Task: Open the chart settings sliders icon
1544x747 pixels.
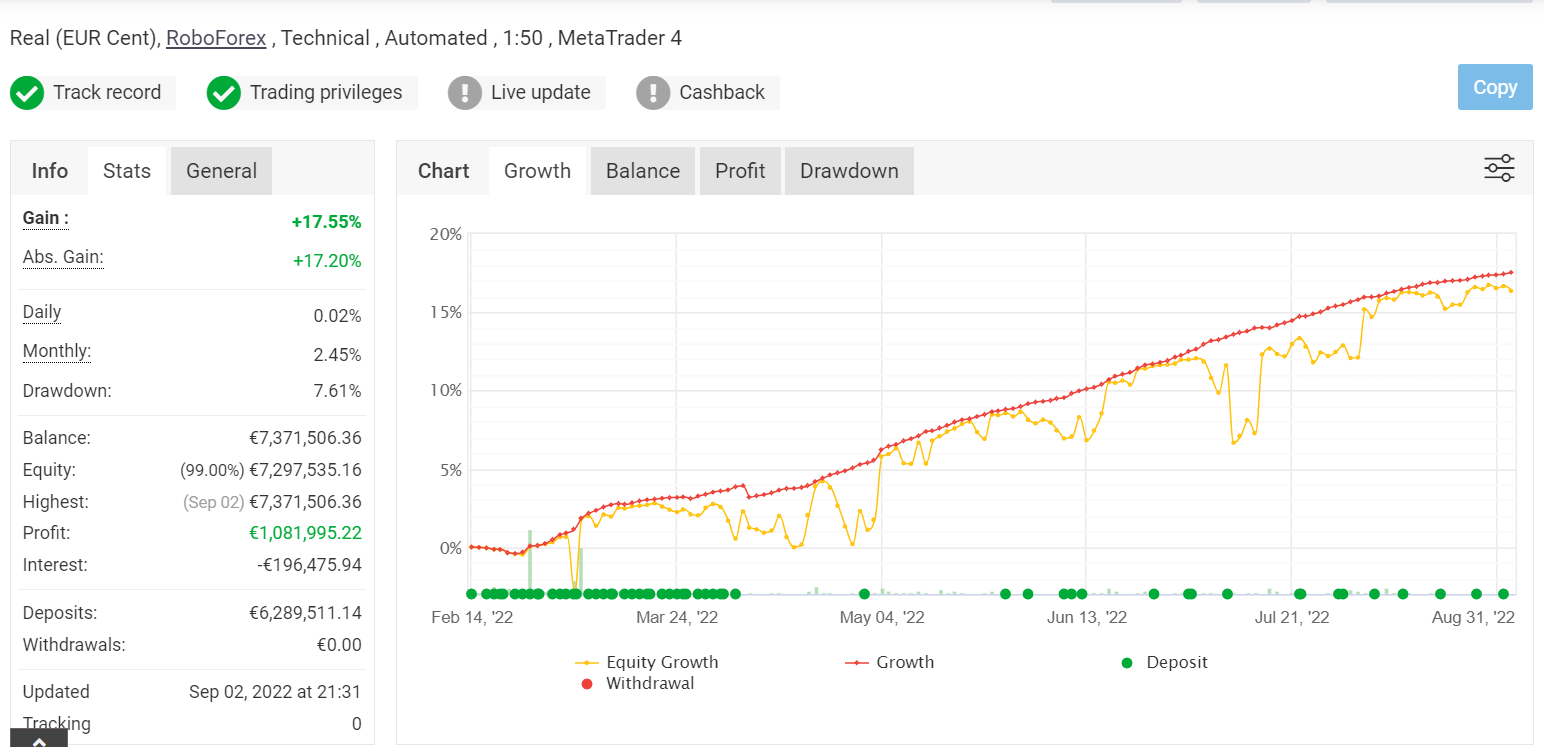Action: (1499, 169)
